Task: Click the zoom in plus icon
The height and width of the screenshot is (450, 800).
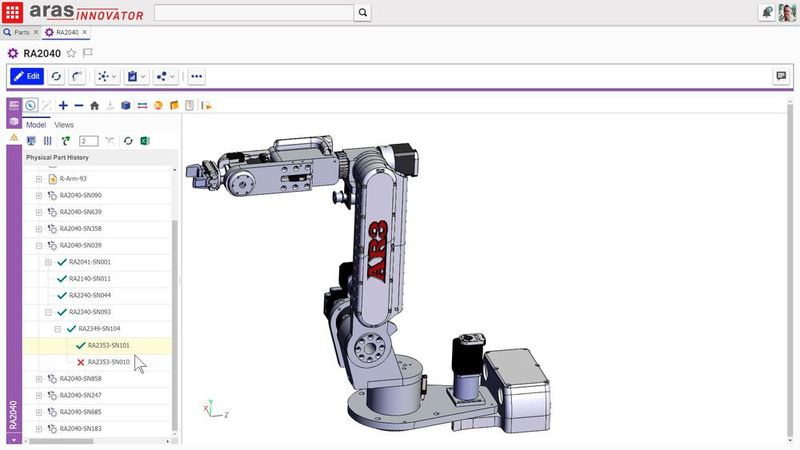Action: pos(63,105)
